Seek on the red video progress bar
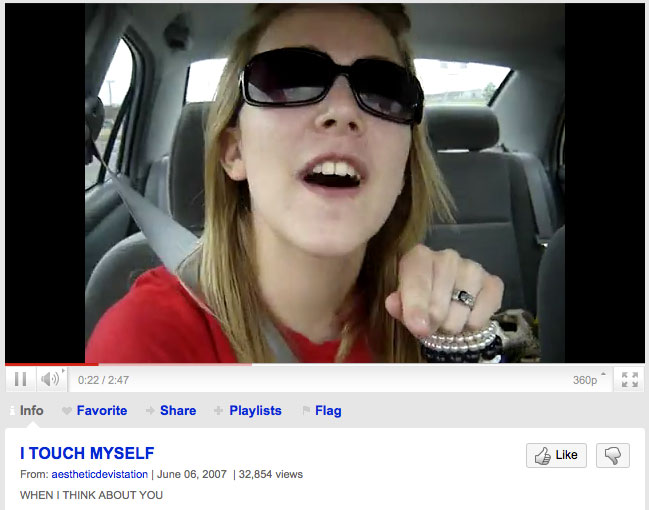Viewport: 649px width, 510px height. click(x=324, y=364)
